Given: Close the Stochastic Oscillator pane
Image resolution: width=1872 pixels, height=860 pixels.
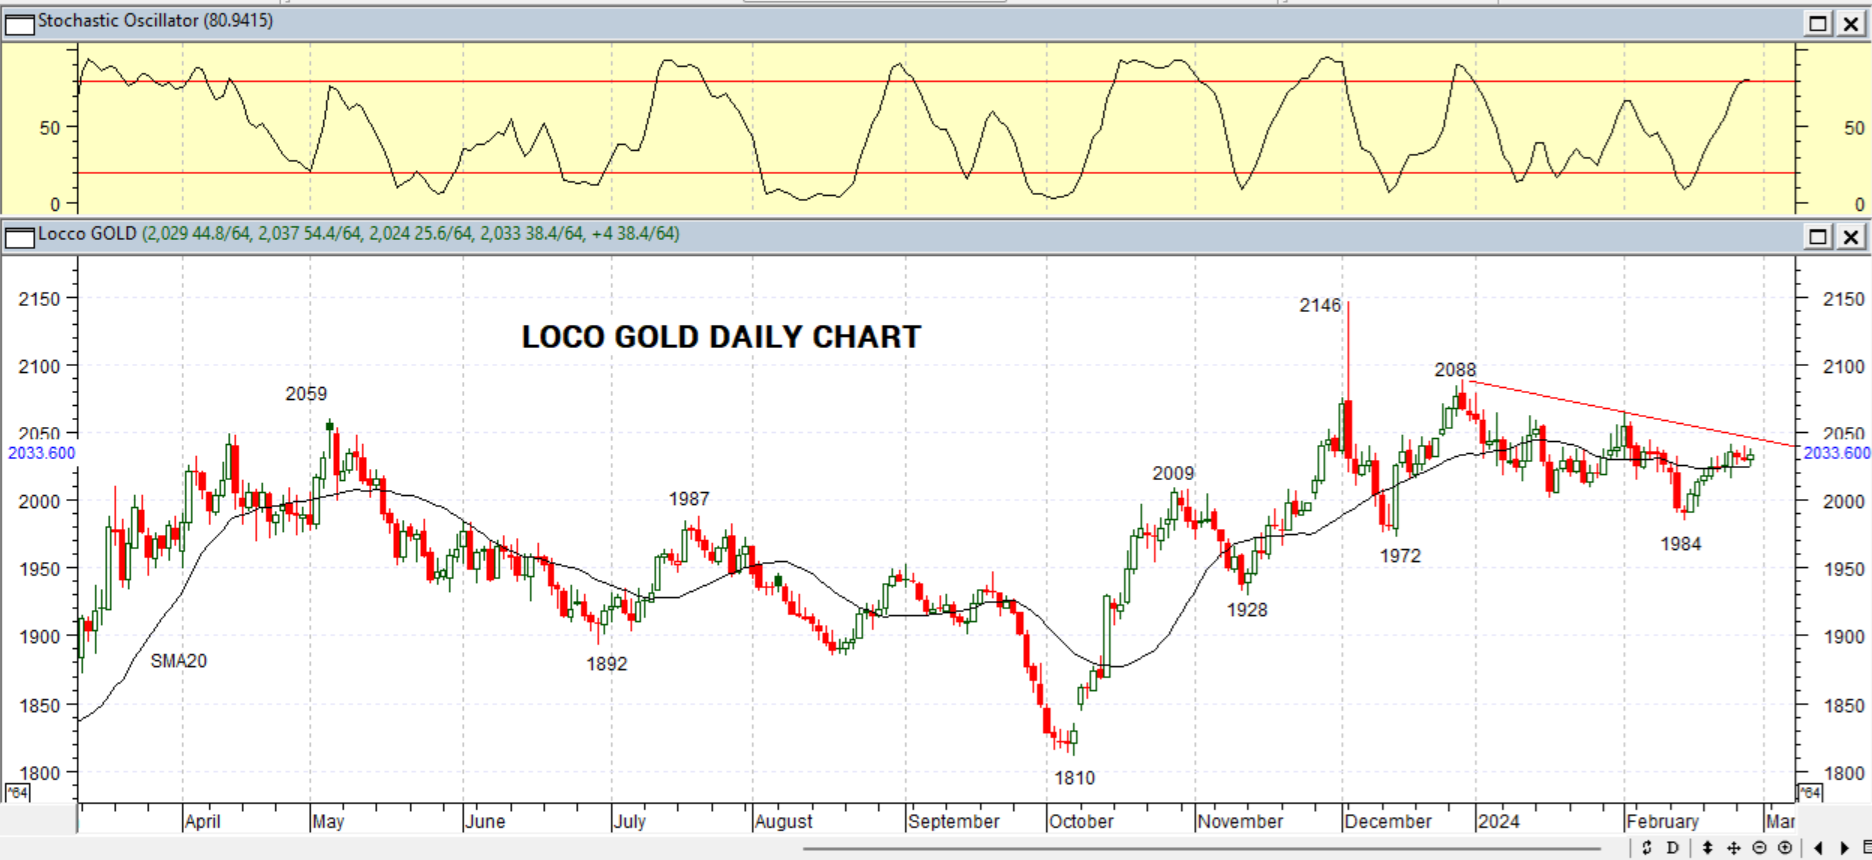Looking at the screenshot, I should pyautogui.click(x=1851, y=23).
